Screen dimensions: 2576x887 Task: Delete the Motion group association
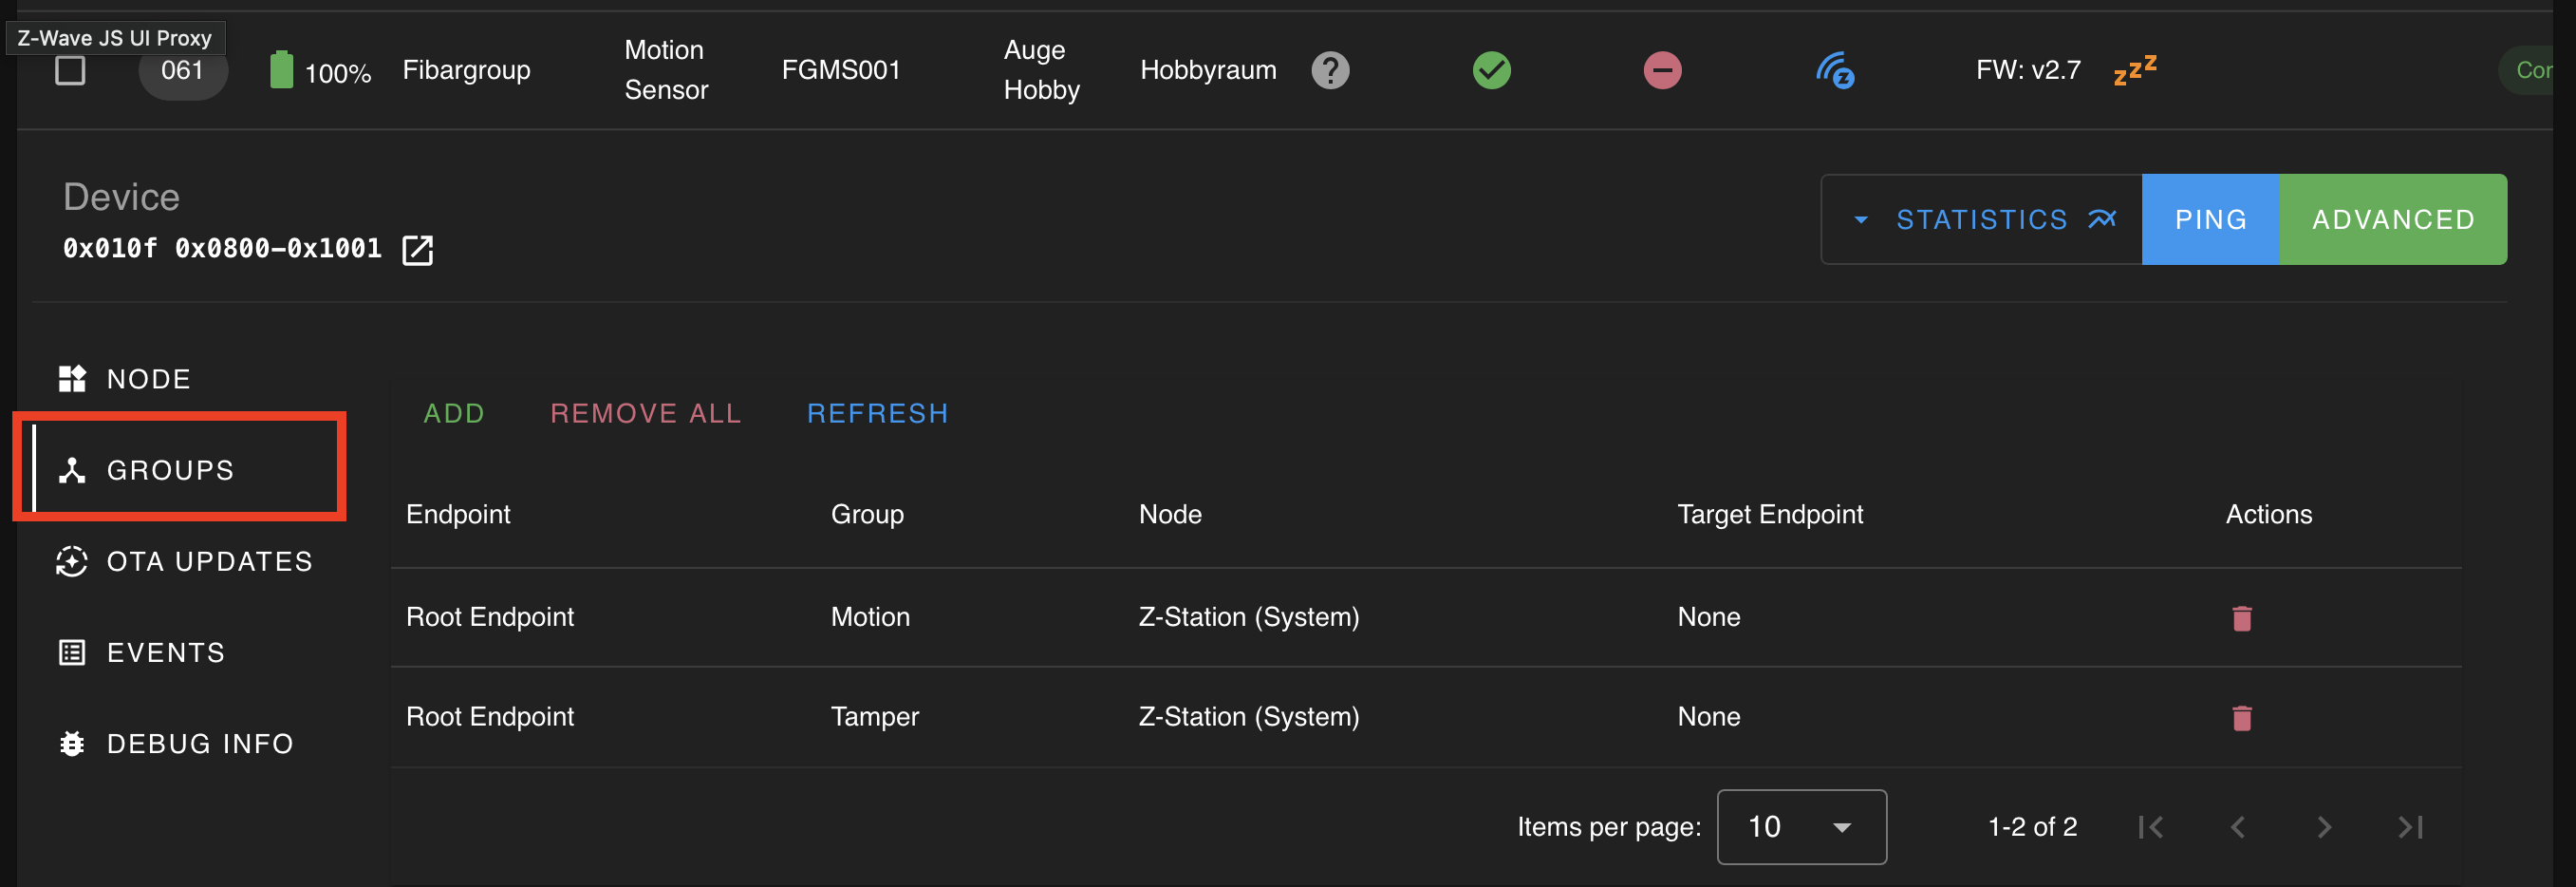pyautogui.click(x=2241, y=618)
